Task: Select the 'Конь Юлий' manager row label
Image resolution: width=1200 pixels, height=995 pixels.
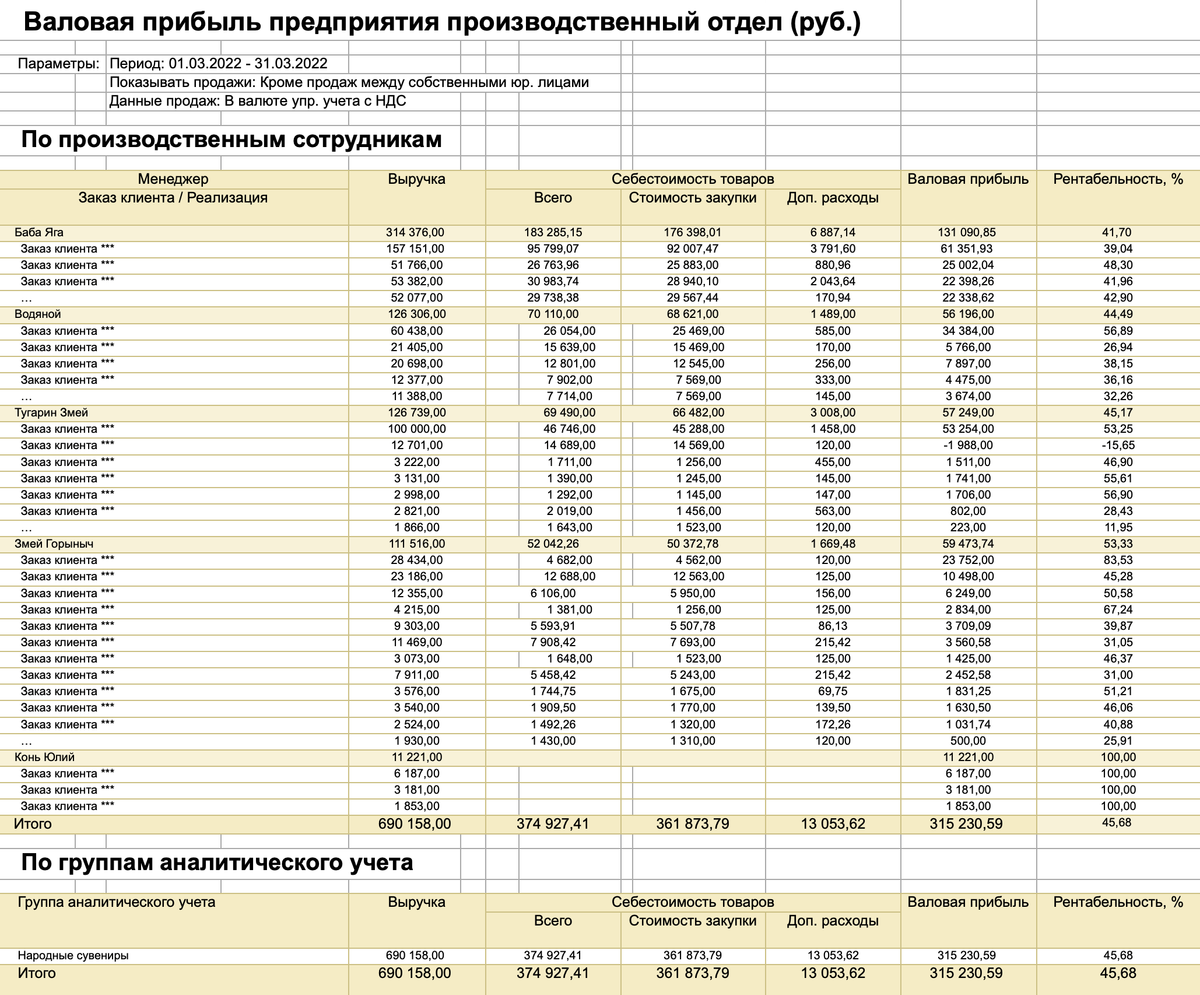Action: click(x=44, y=757)
